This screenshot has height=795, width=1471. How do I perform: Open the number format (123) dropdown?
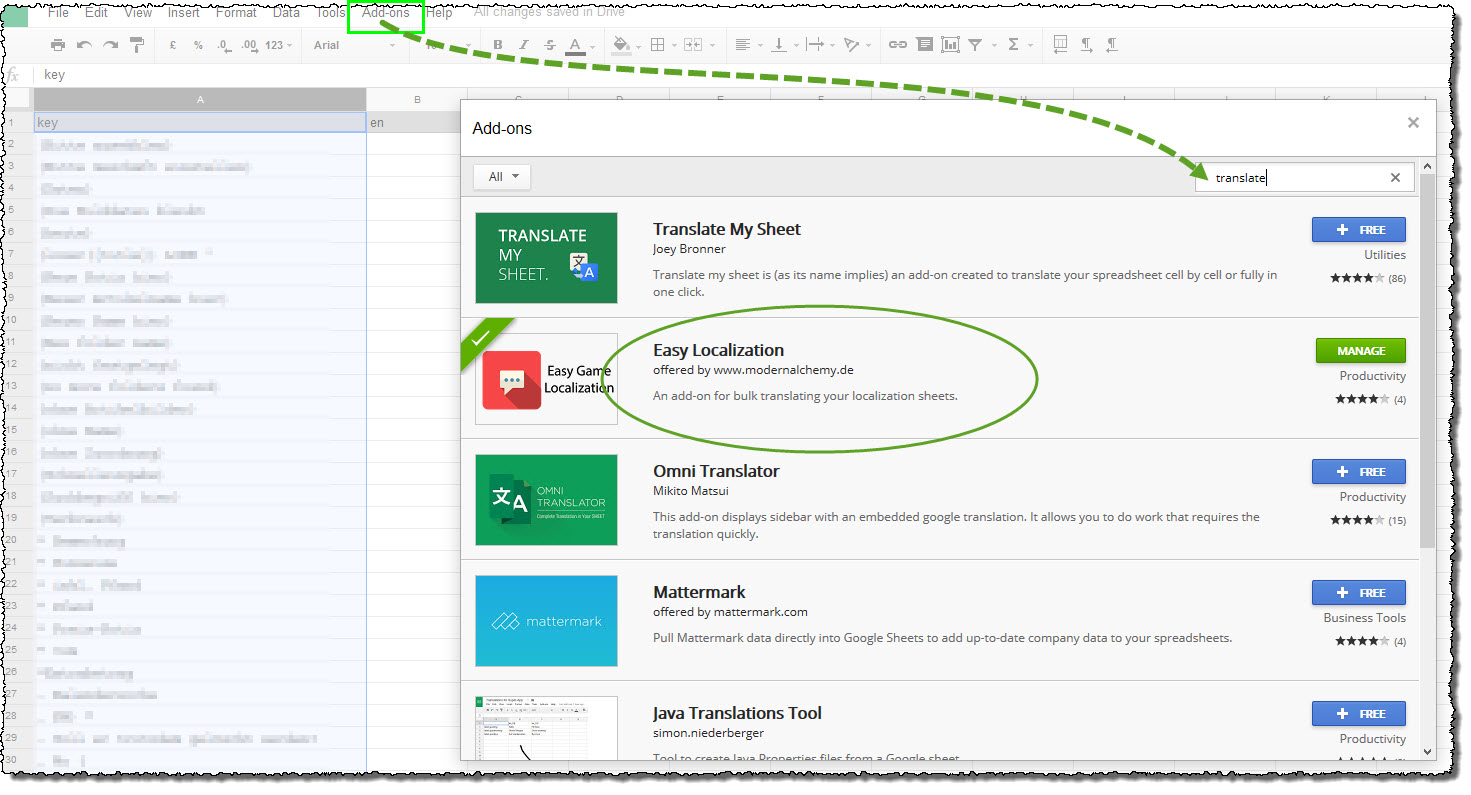tap(280, 45)
